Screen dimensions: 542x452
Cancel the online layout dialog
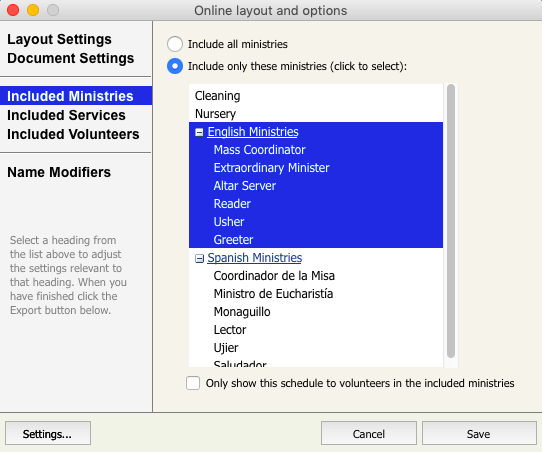click(x=369, y=433)
